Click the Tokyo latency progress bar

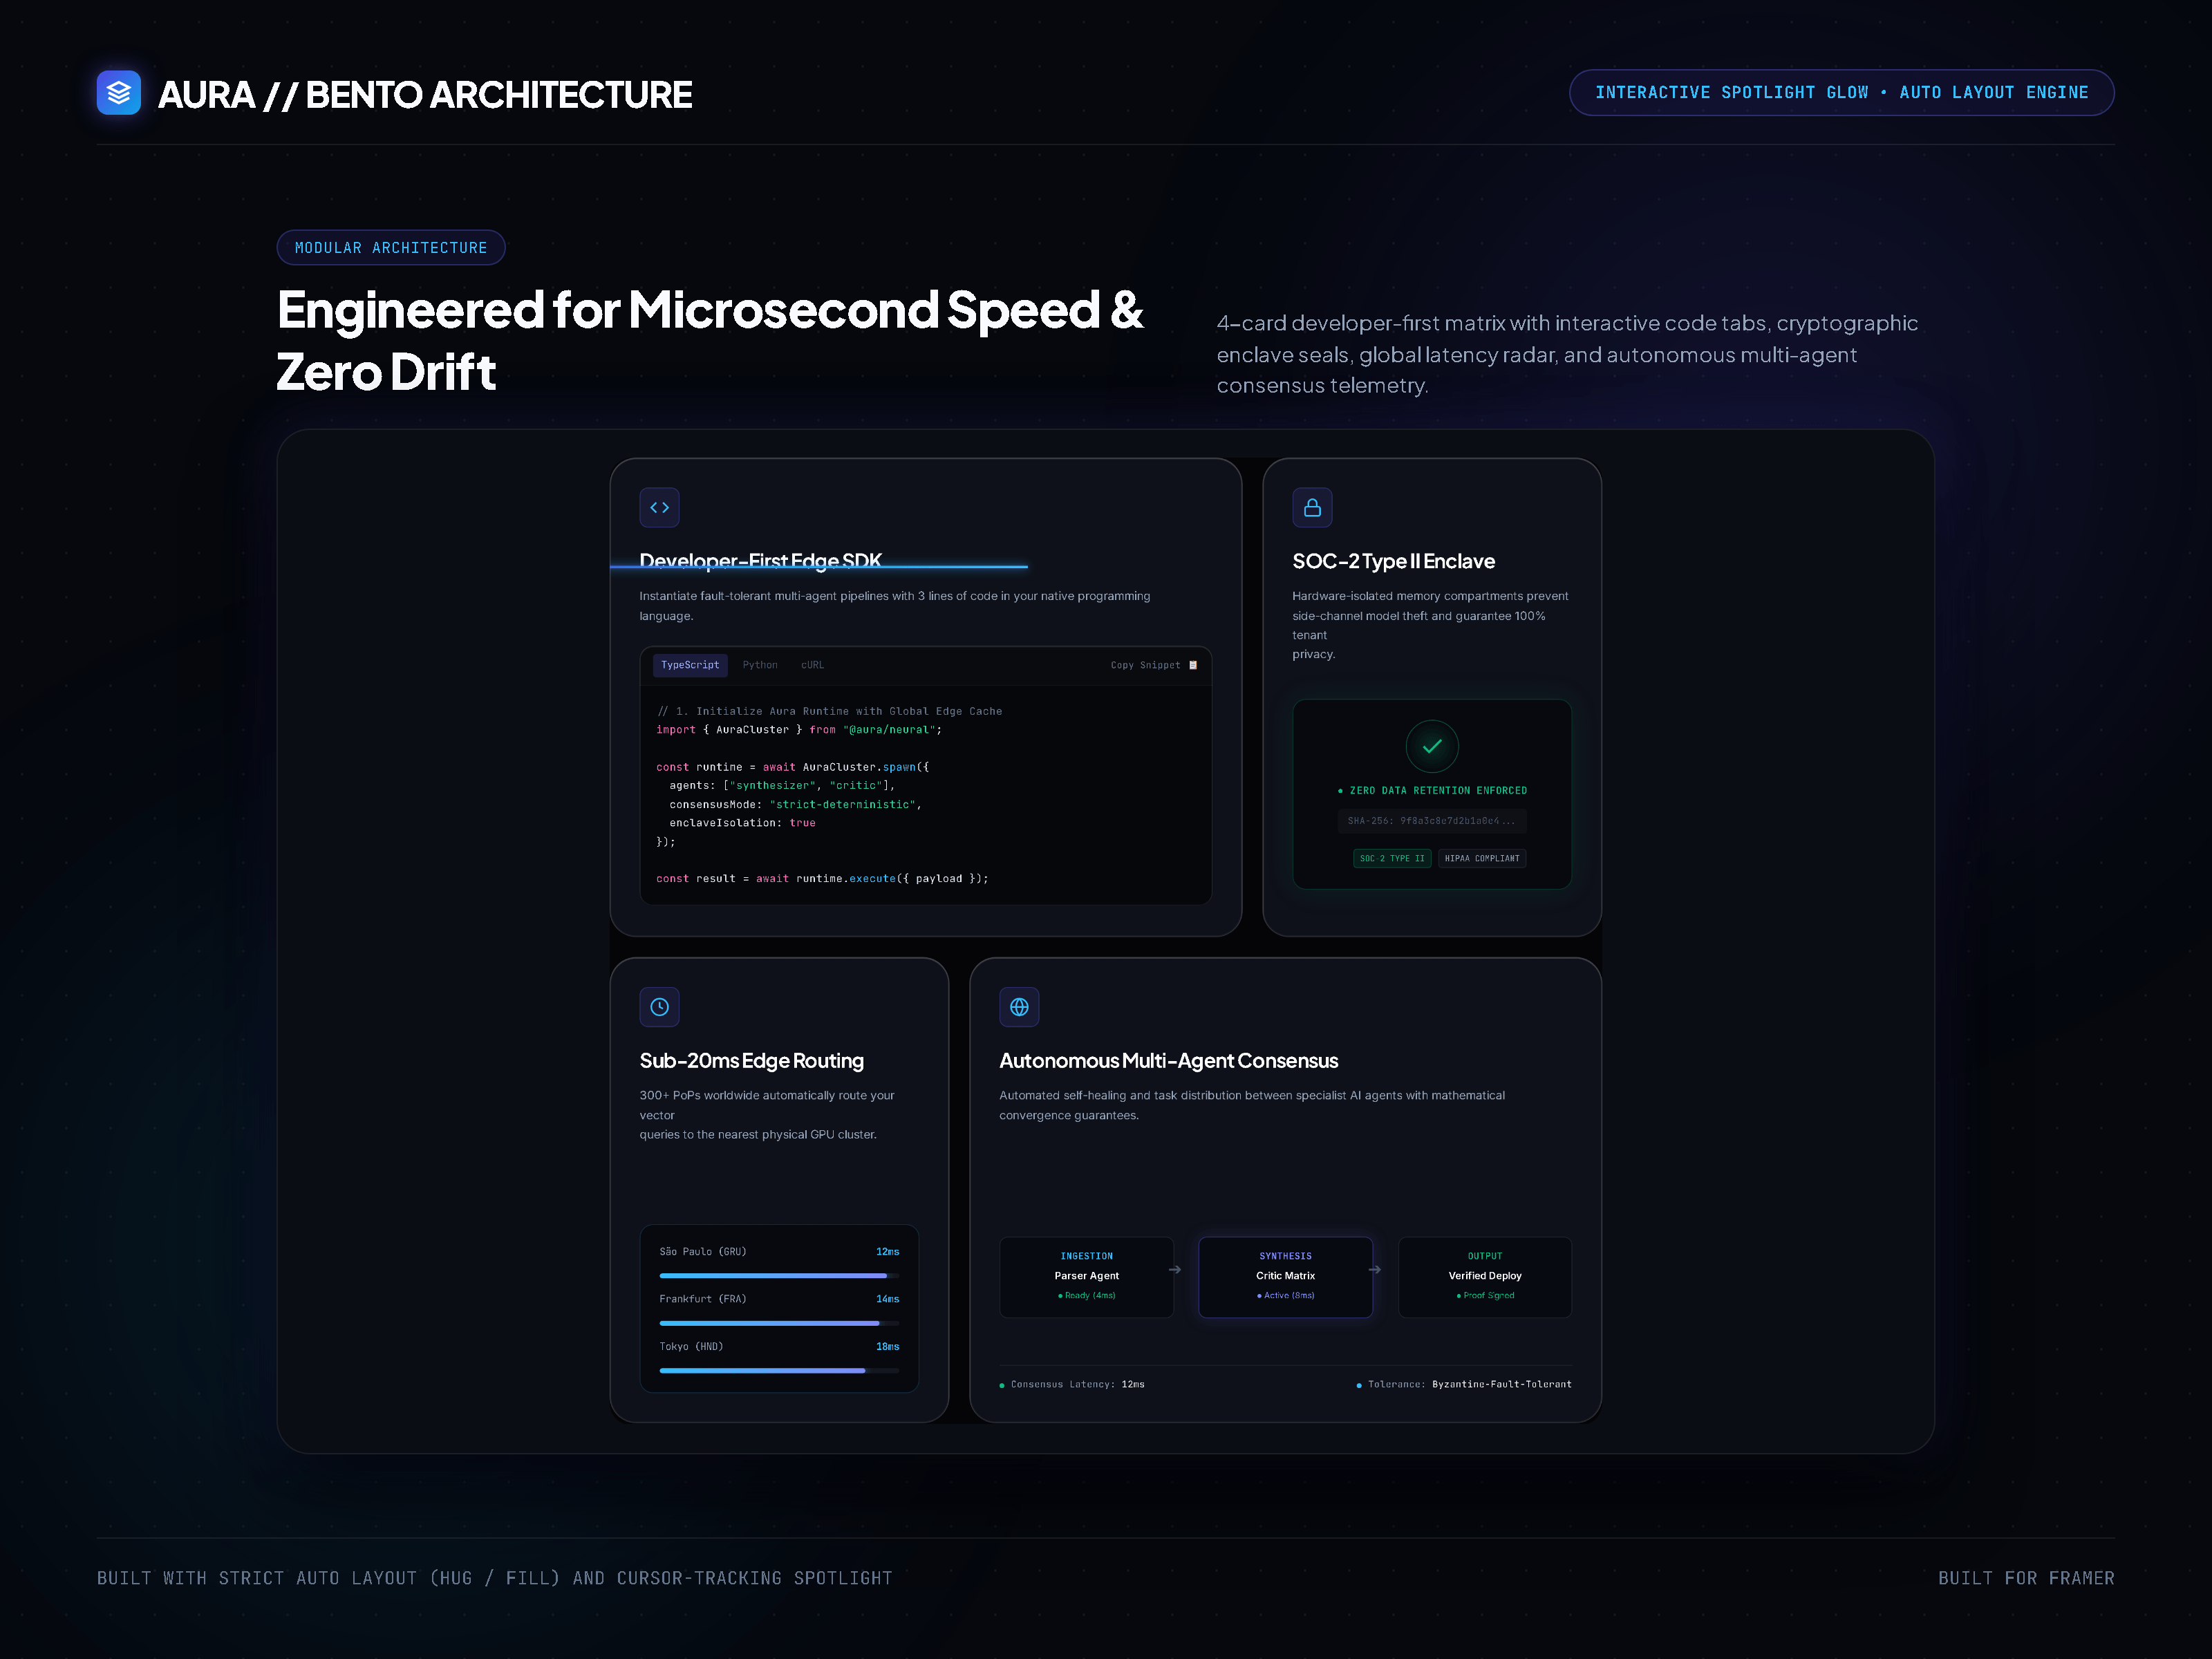click(779, 1371)
